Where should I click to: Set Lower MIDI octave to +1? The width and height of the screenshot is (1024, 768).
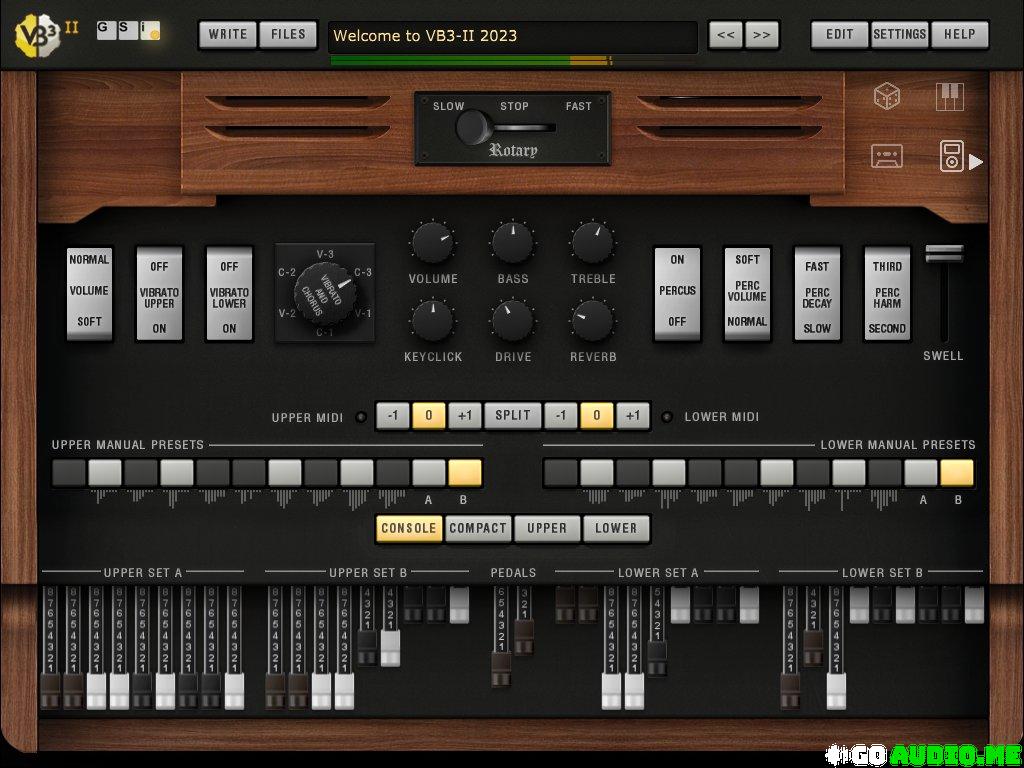coord(633,416)
